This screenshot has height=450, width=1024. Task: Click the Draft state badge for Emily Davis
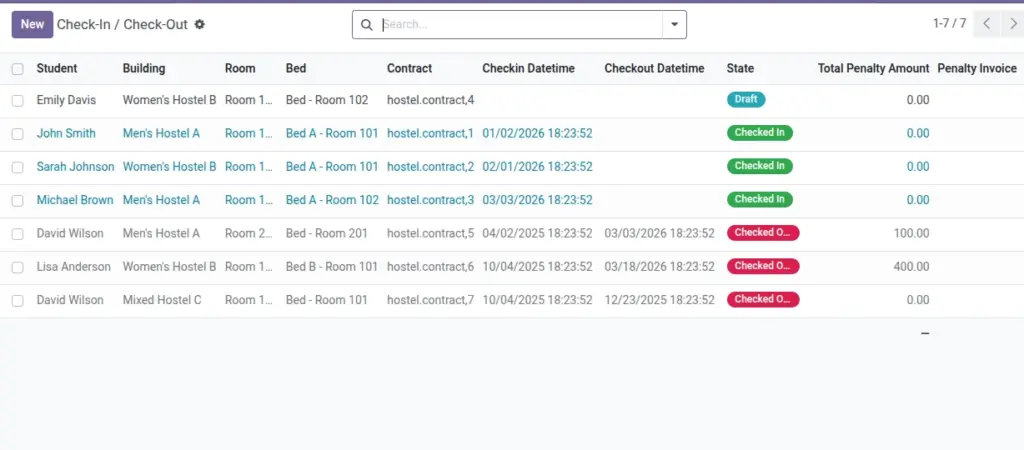(746, 99)
